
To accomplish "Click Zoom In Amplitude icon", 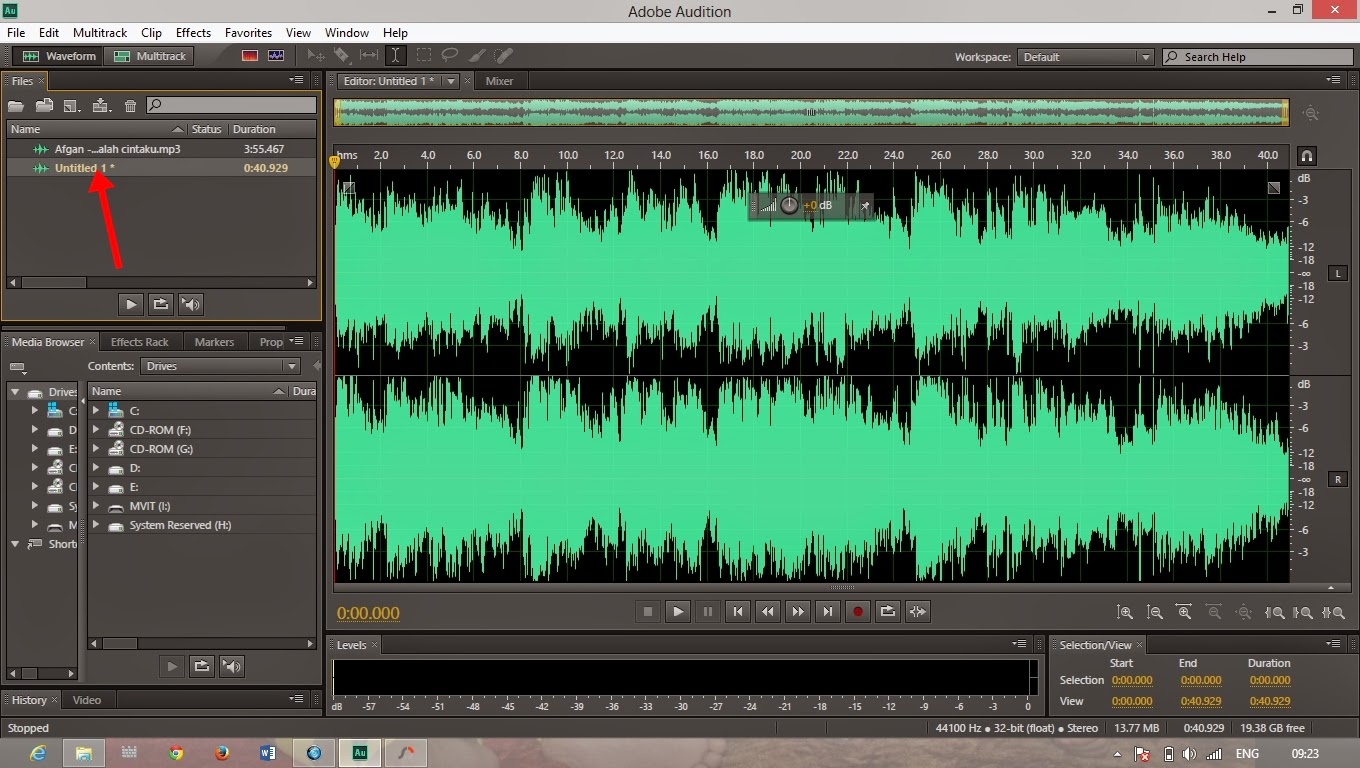I will 1125,612.
